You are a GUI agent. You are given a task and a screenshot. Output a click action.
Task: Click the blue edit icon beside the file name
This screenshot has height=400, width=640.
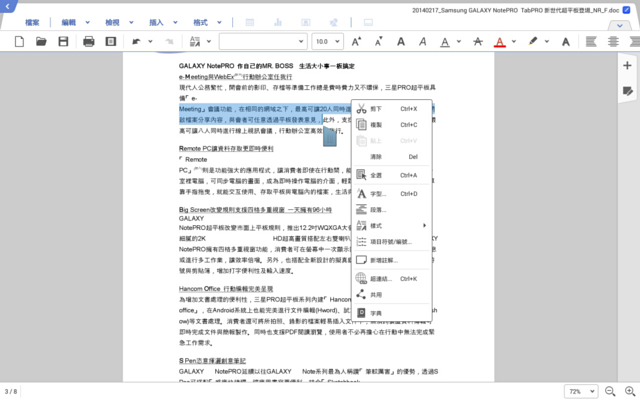coord(627,10)
